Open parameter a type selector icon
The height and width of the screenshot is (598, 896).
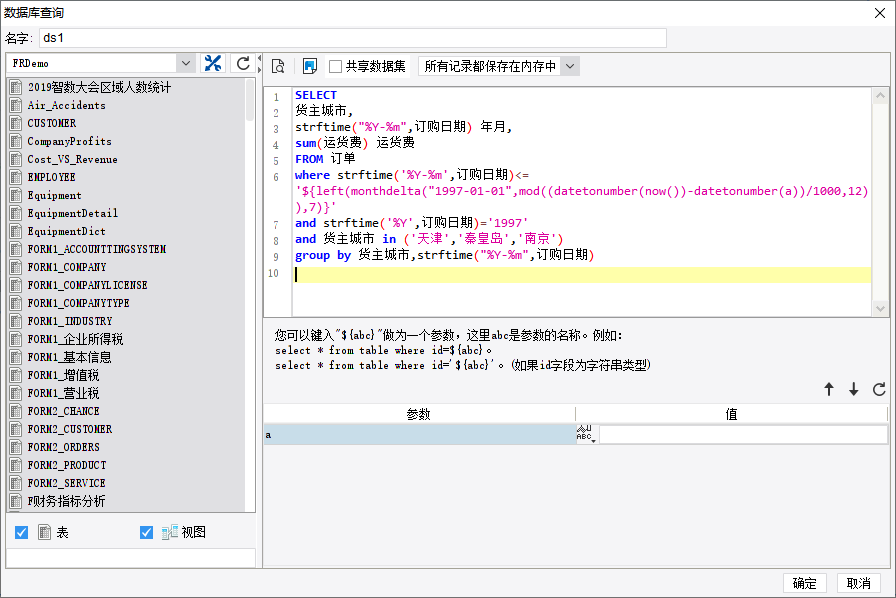click(x=586, y=434)
